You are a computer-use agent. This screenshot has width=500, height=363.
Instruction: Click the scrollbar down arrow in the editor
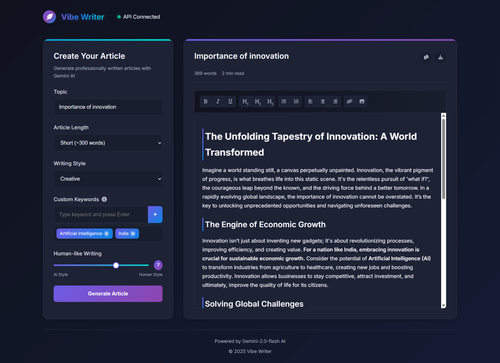click(x=443, y=306)
